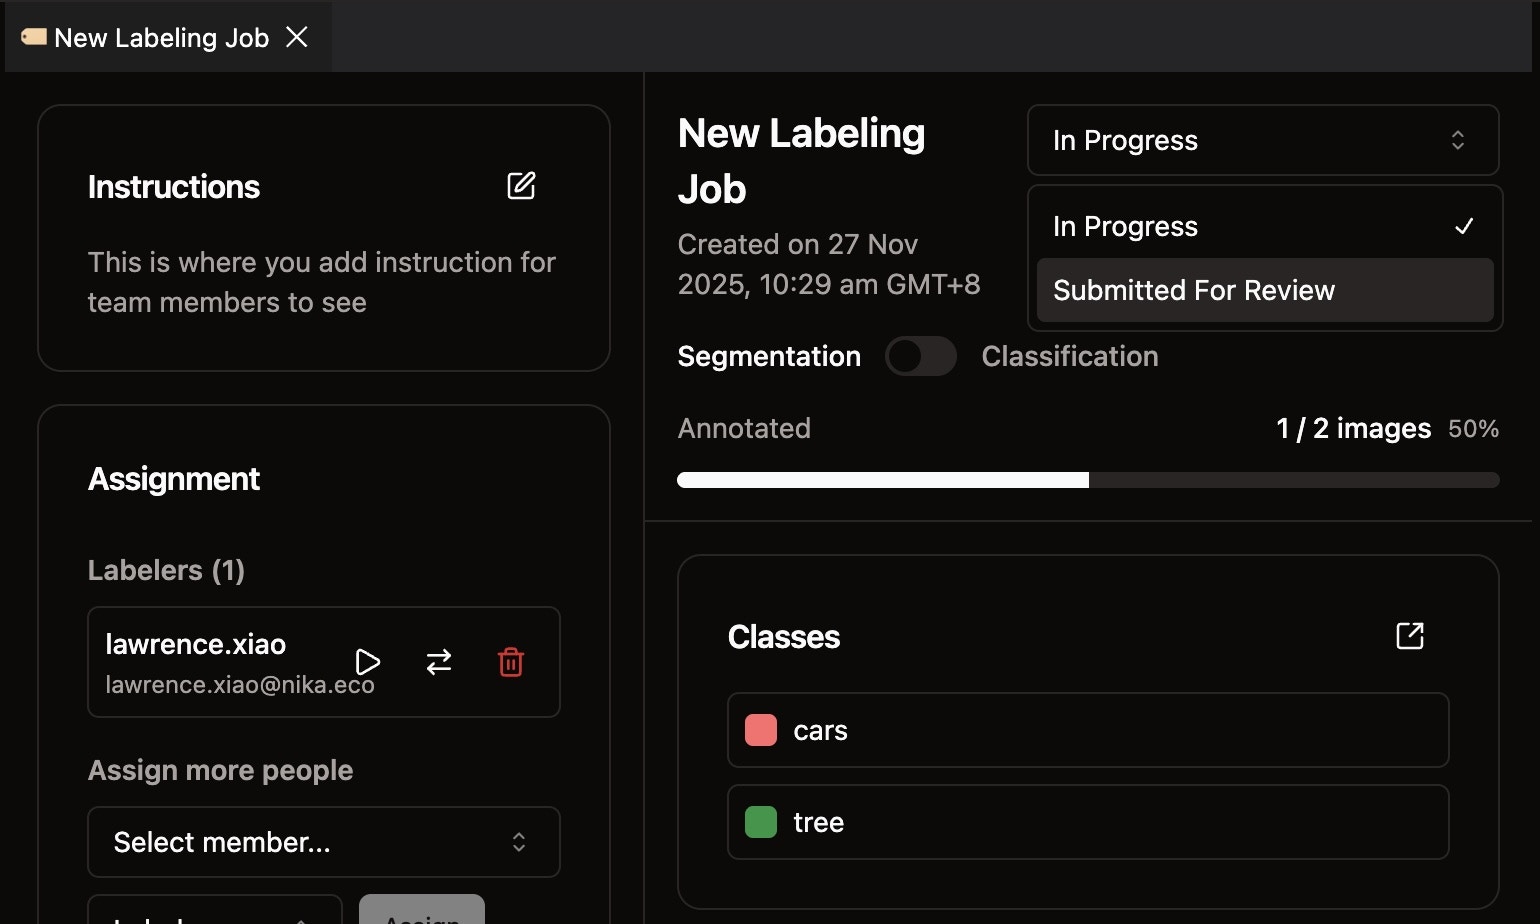
Task: Click the play icon for lawrence.xiao
Action: coord(368,662)
